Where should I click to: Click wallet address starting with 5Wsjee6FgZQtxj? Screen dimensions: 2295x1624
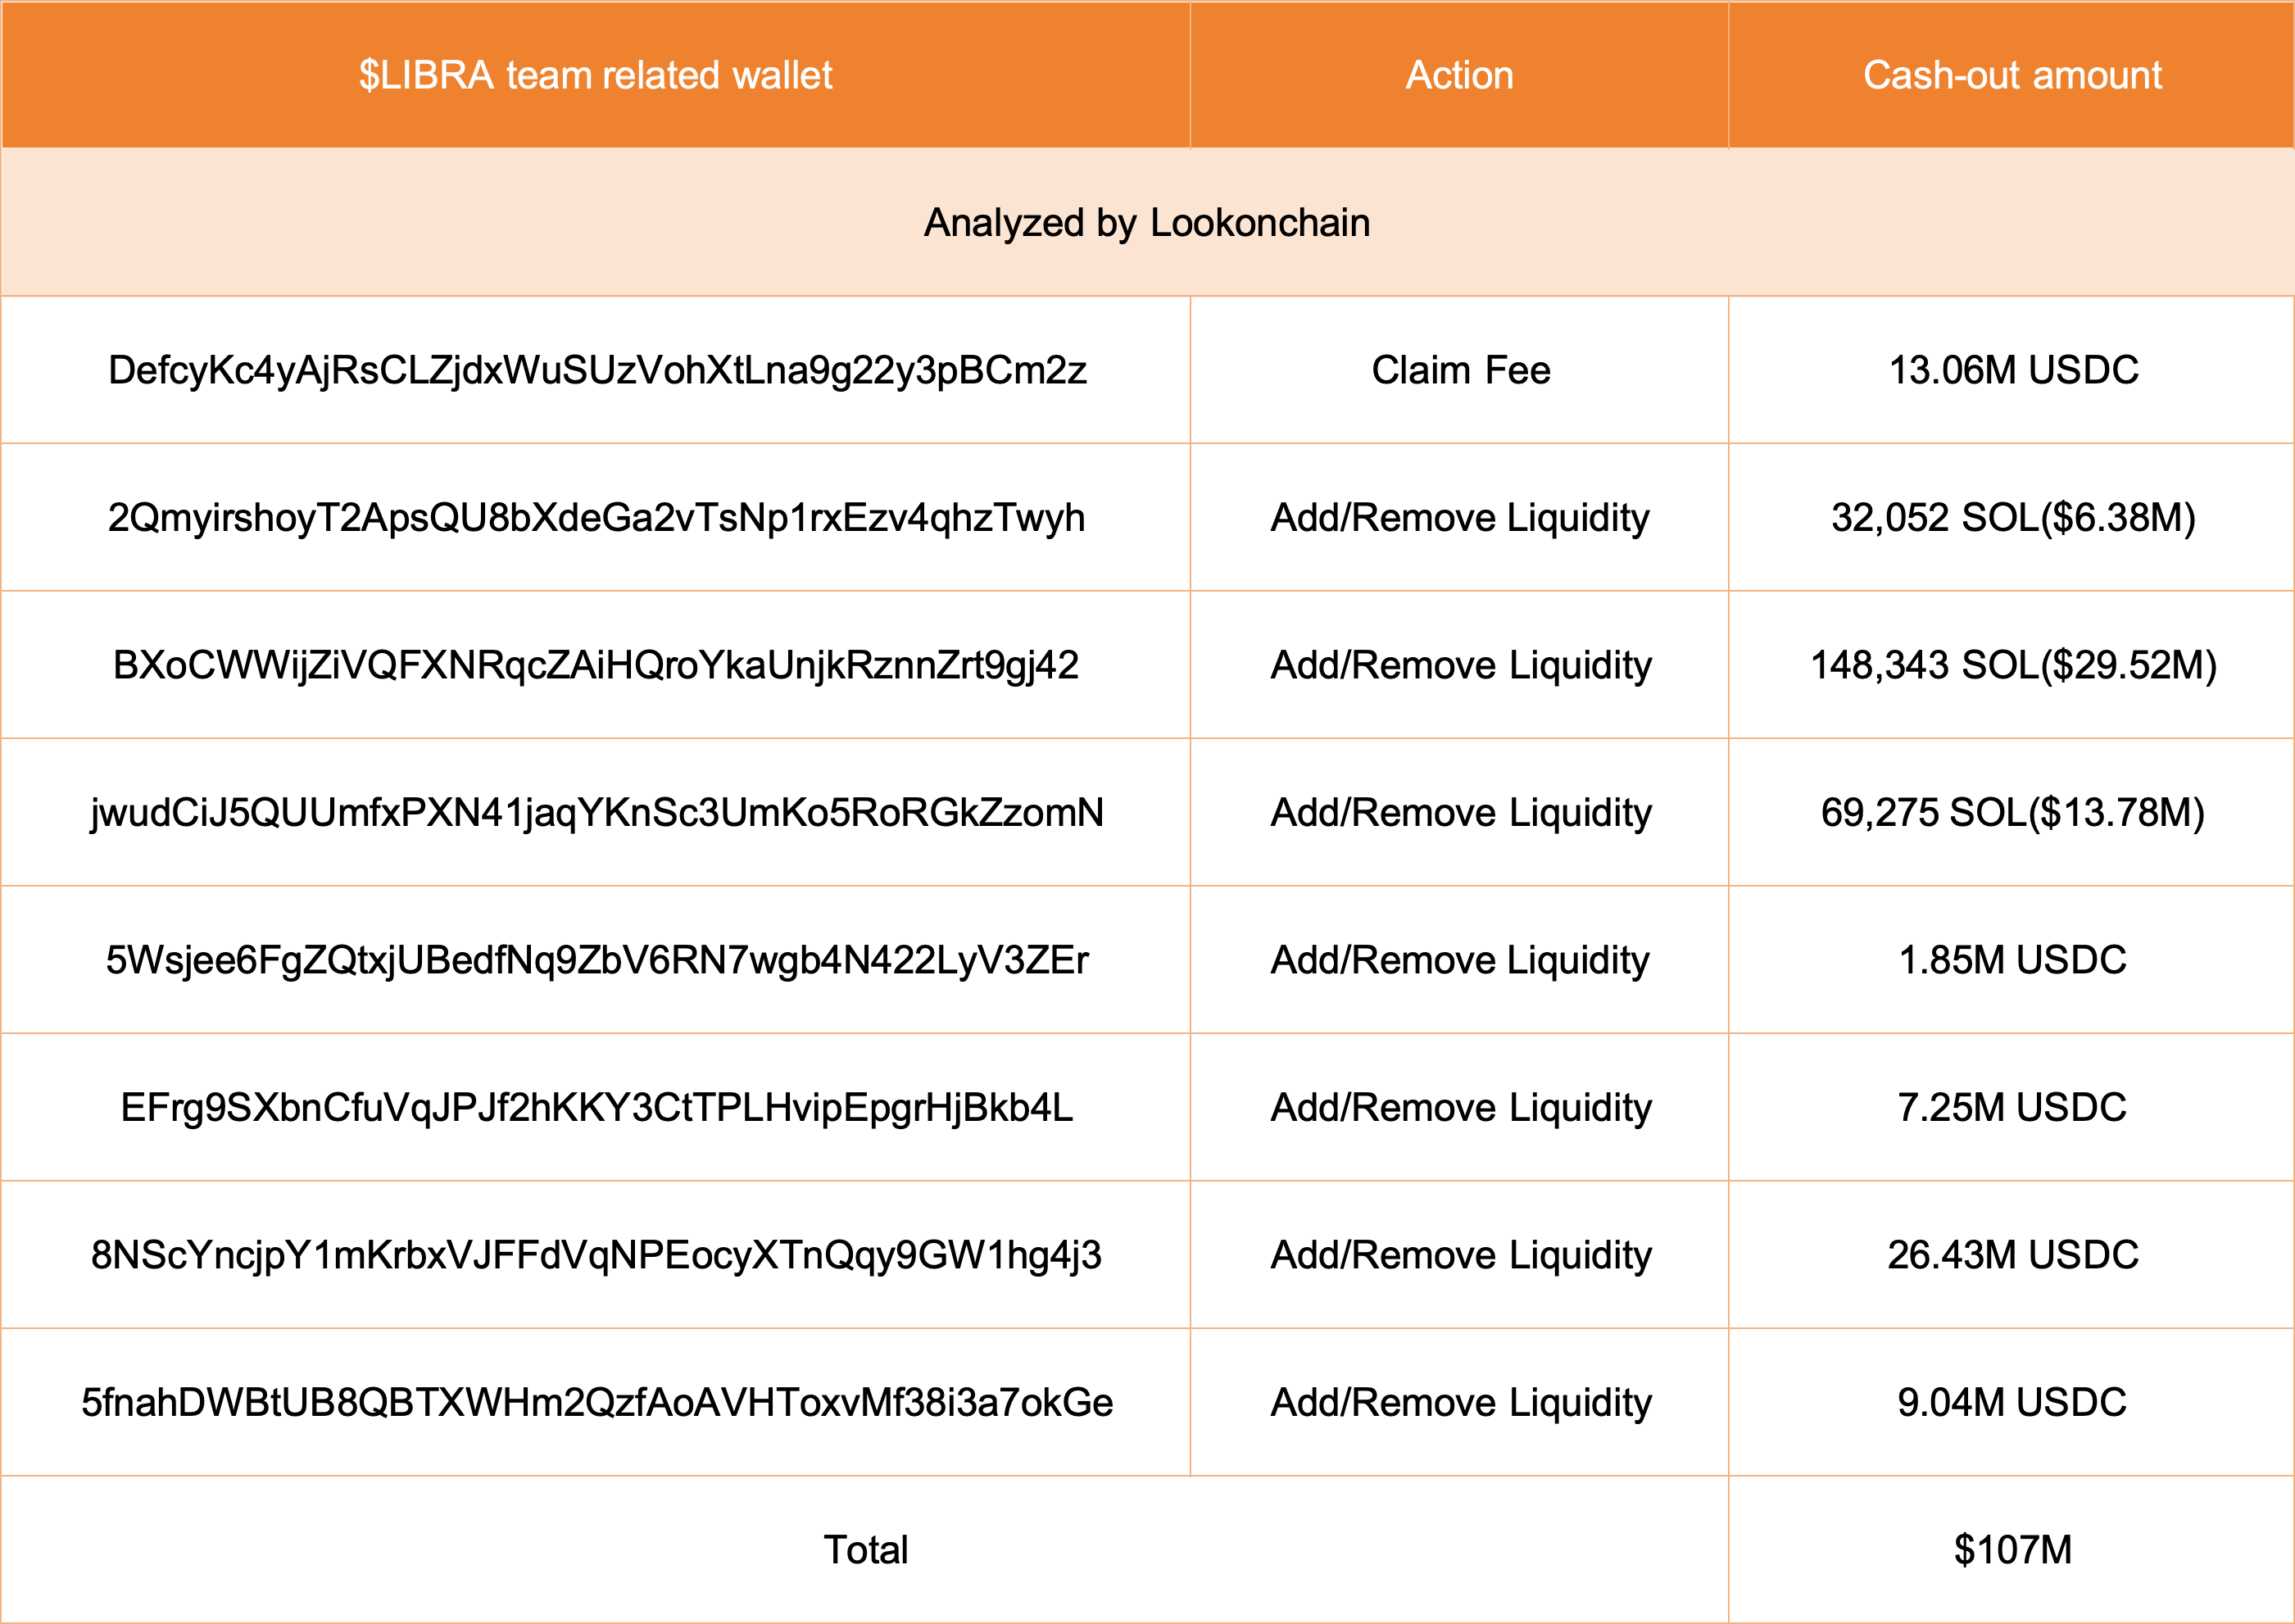coord(595,960)
